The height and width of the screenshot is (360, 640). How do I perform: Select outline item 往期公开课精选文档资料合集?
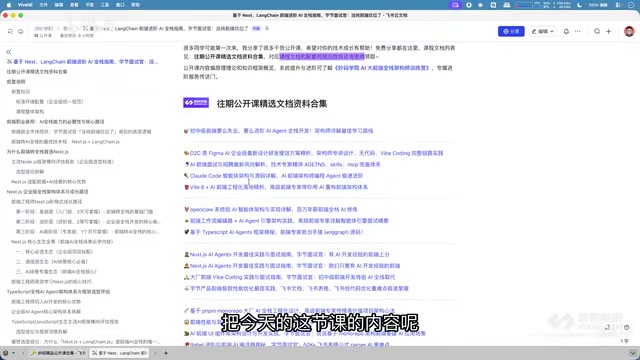[37, 71]
